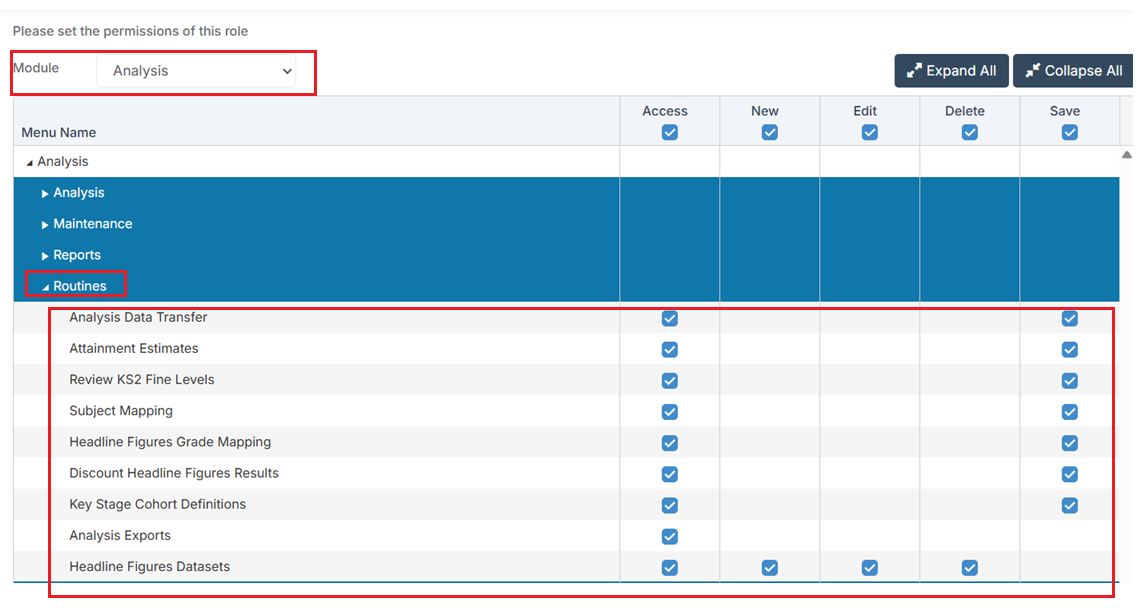Toggle the Access column header checkbox

[x=669, y=132]
